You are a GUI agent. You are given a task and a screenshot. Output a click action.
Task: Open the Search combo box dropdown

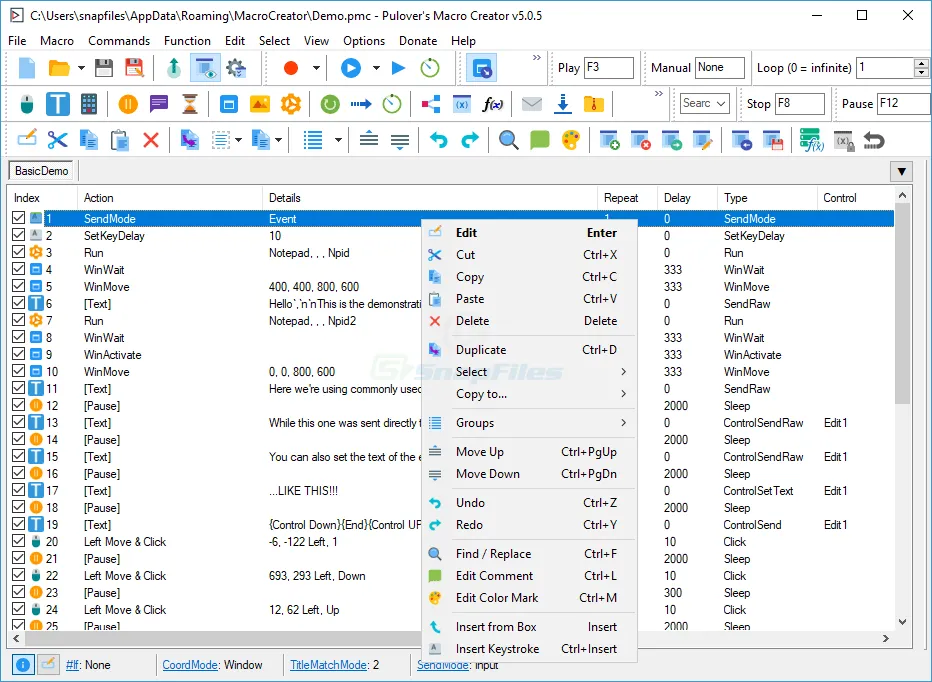[x=721, y=103]
